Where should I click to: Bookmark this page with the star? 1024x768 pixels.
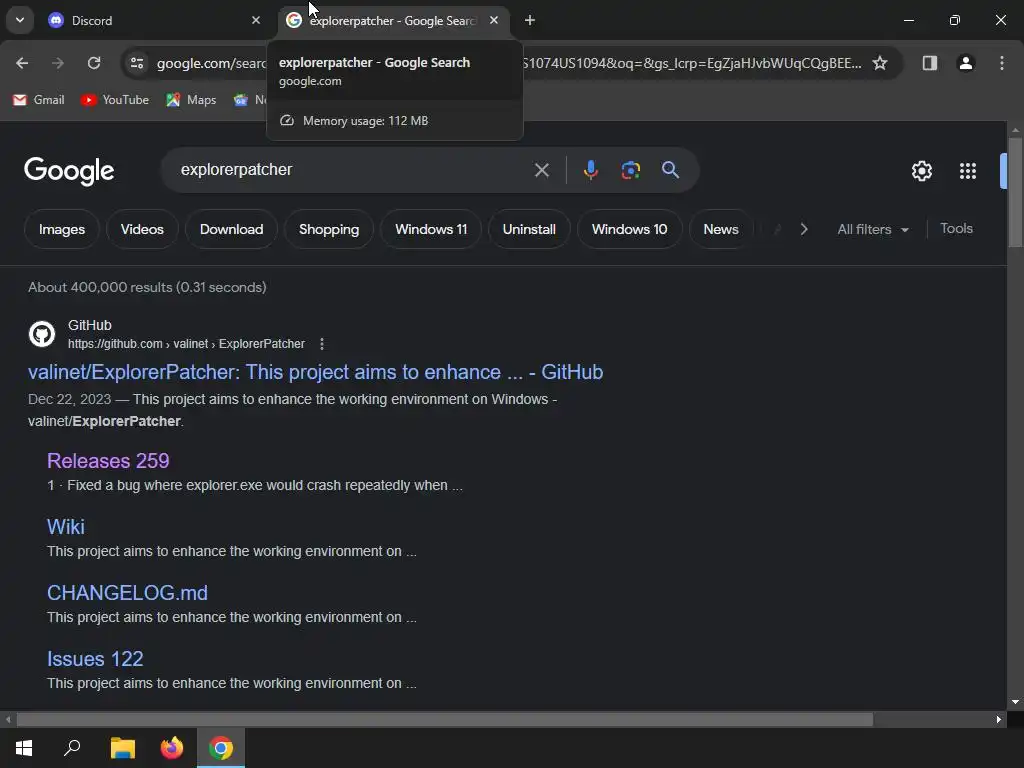pos(880,63)
